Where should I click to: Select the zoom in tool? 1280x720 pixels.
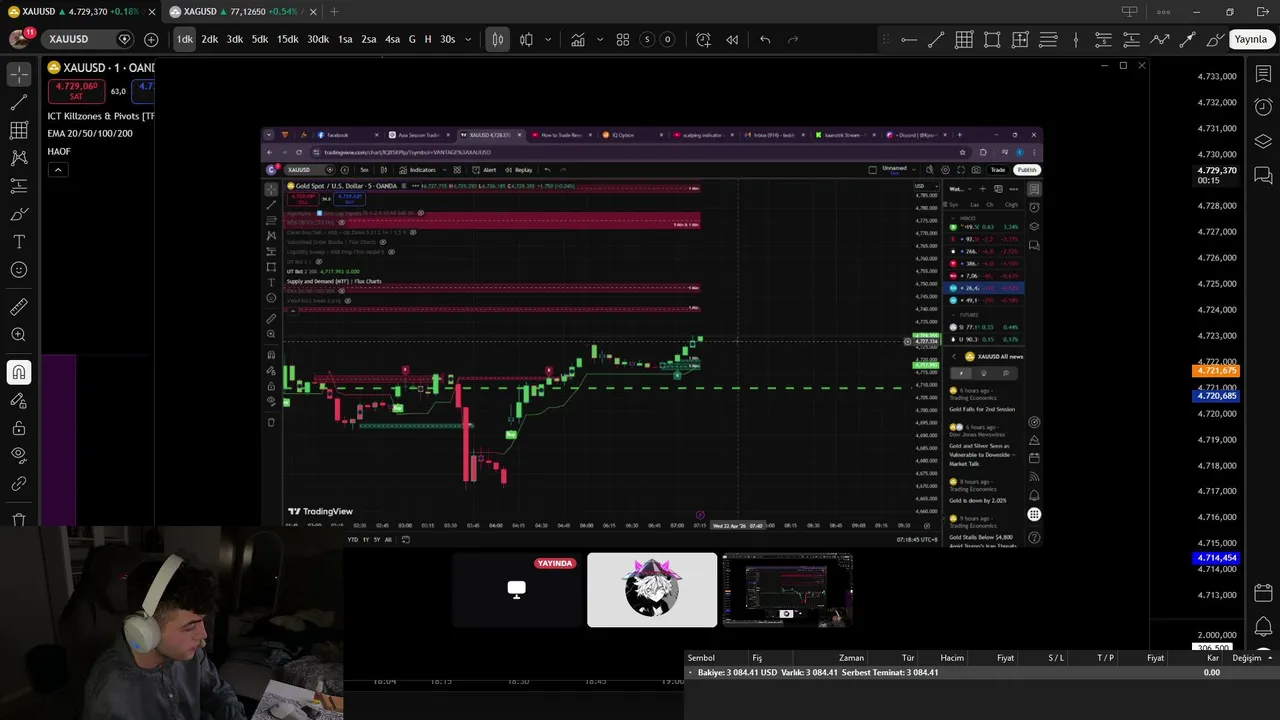(19, 335)
